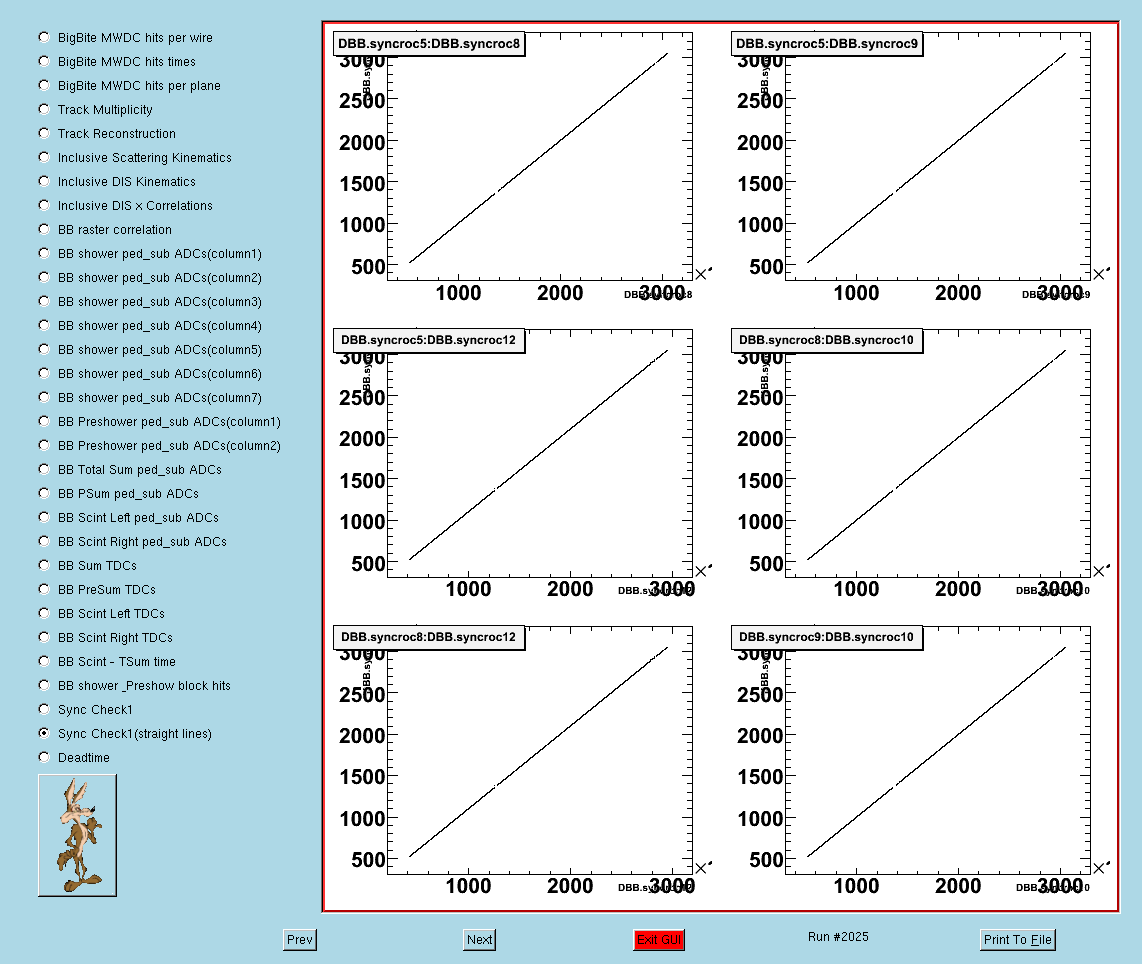Select BB PSum ped_sub ADCs
Image resolution: width=1142 pixels, height=964 pixels.
(x=44, y=494)
